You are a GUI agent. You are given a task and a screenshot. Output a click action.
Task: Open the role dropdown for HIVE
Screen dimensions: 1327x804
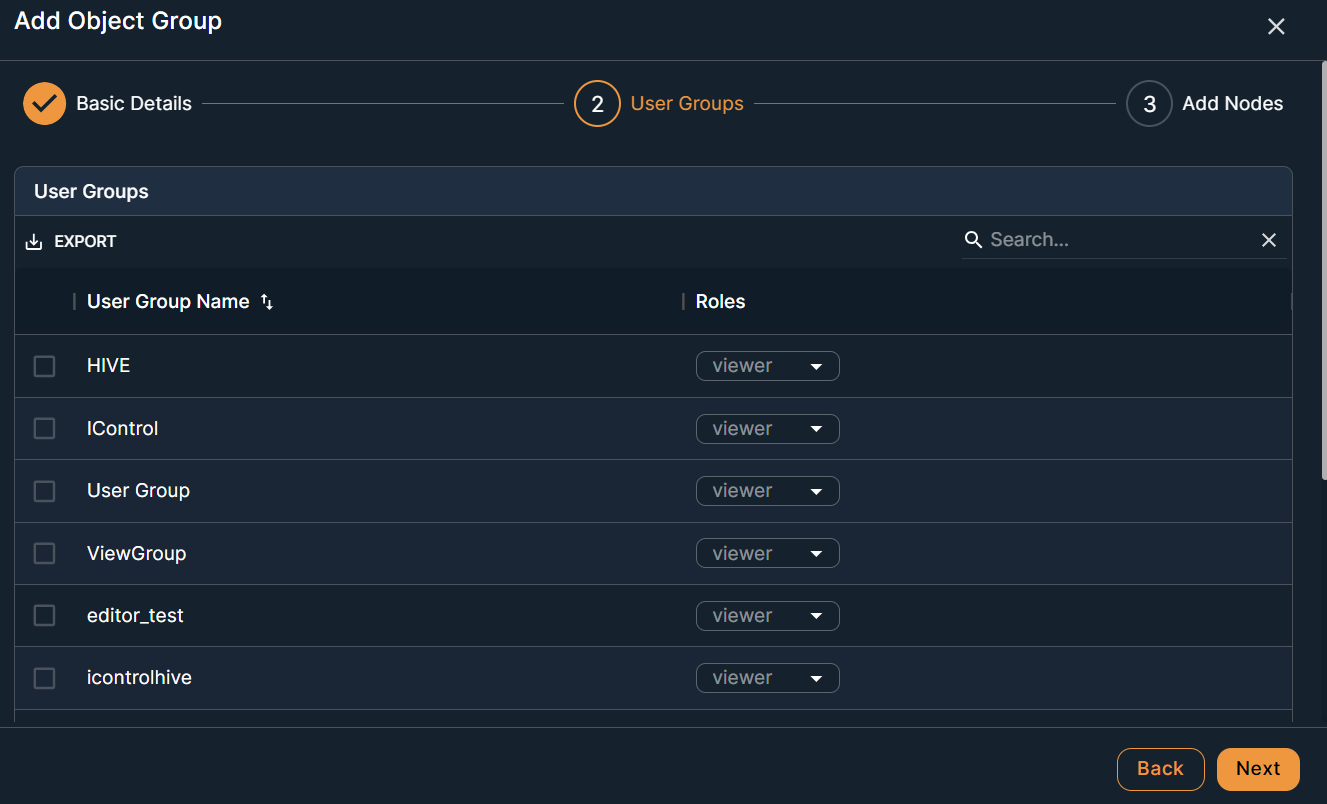tap(767, 366)
